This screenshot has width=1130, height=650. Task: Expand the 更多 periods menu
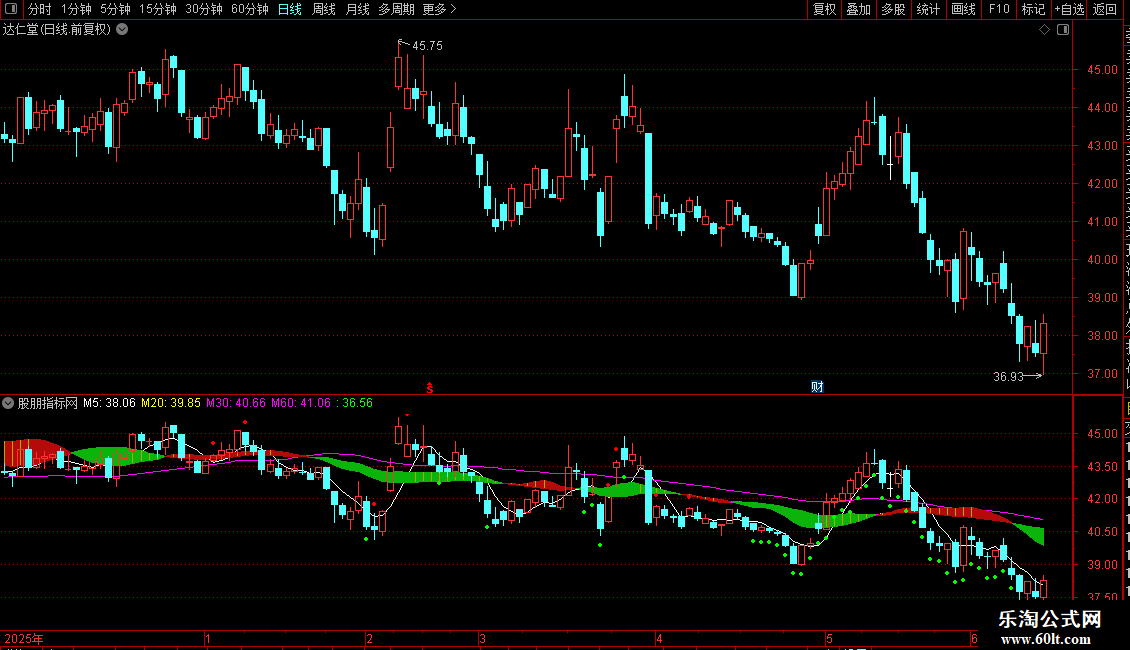(439, 9)
